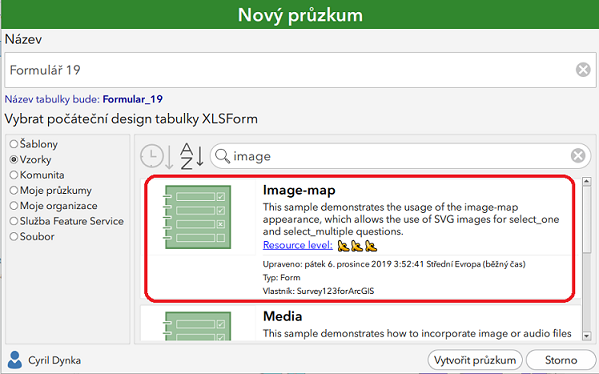Click the Image-map form thumbnail

pyautogui.click(x=198, y=217)
